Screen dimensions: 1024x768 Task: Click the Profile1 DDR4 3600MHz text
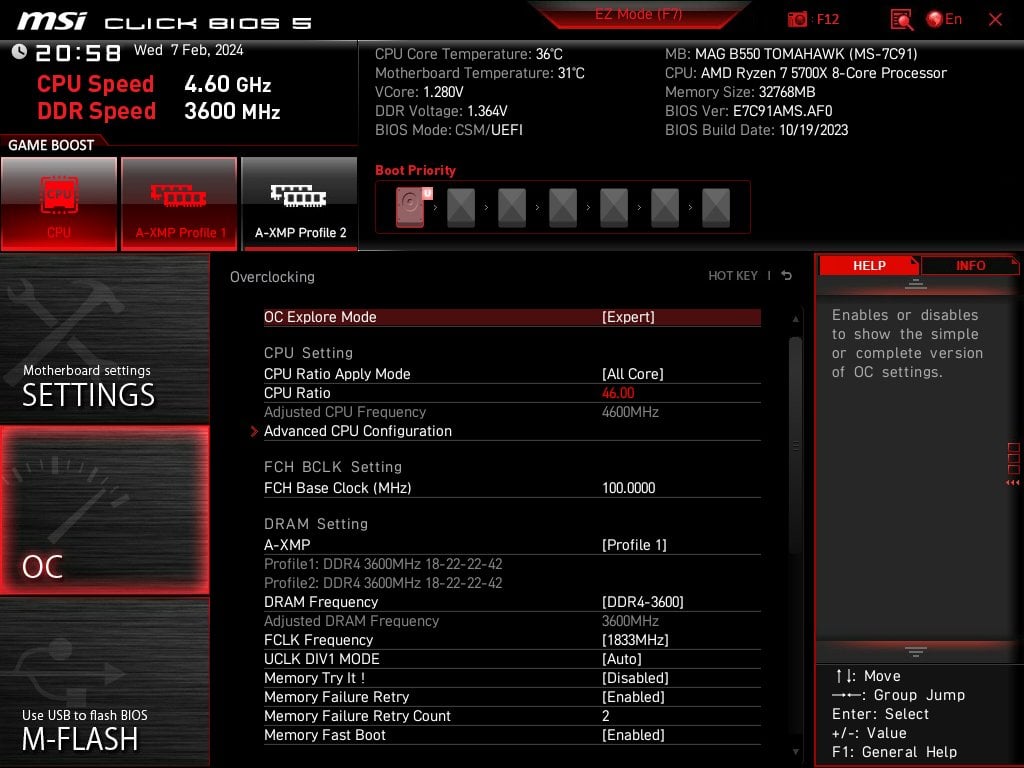pos(383,564)
